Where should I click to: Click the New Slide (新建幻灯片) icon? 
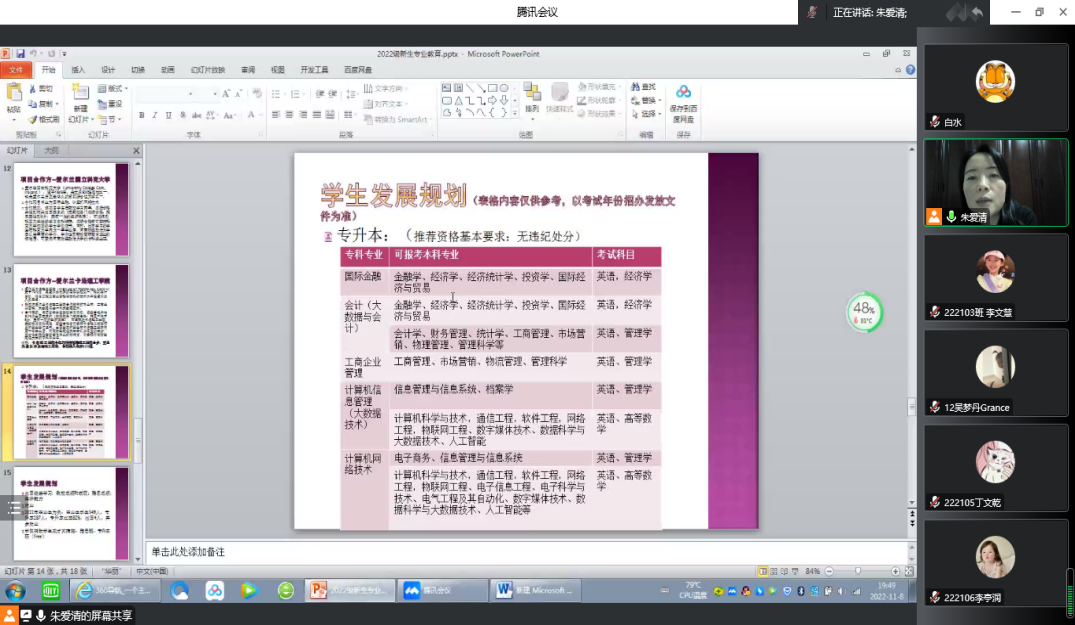[80, 96]
